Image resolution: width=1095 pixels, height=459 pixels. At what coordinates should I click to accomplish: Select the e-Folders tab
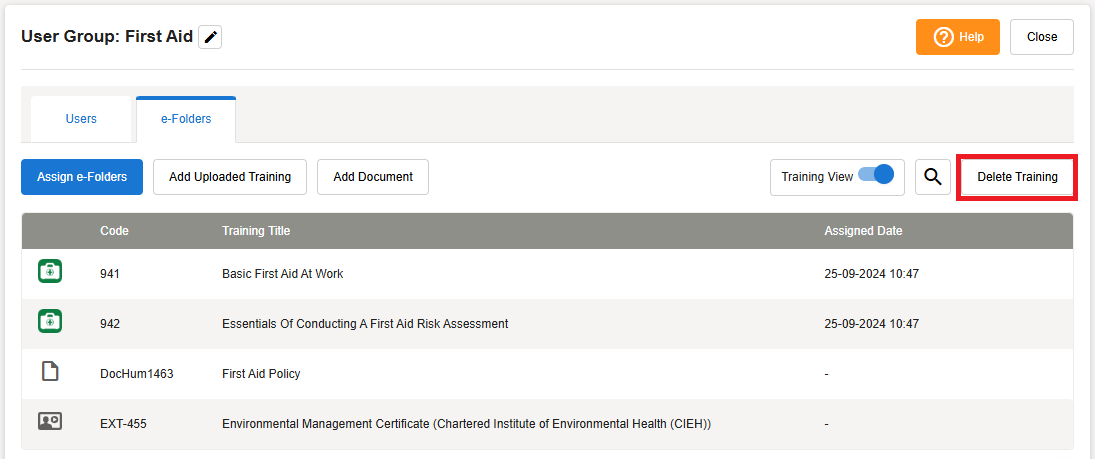186,119
